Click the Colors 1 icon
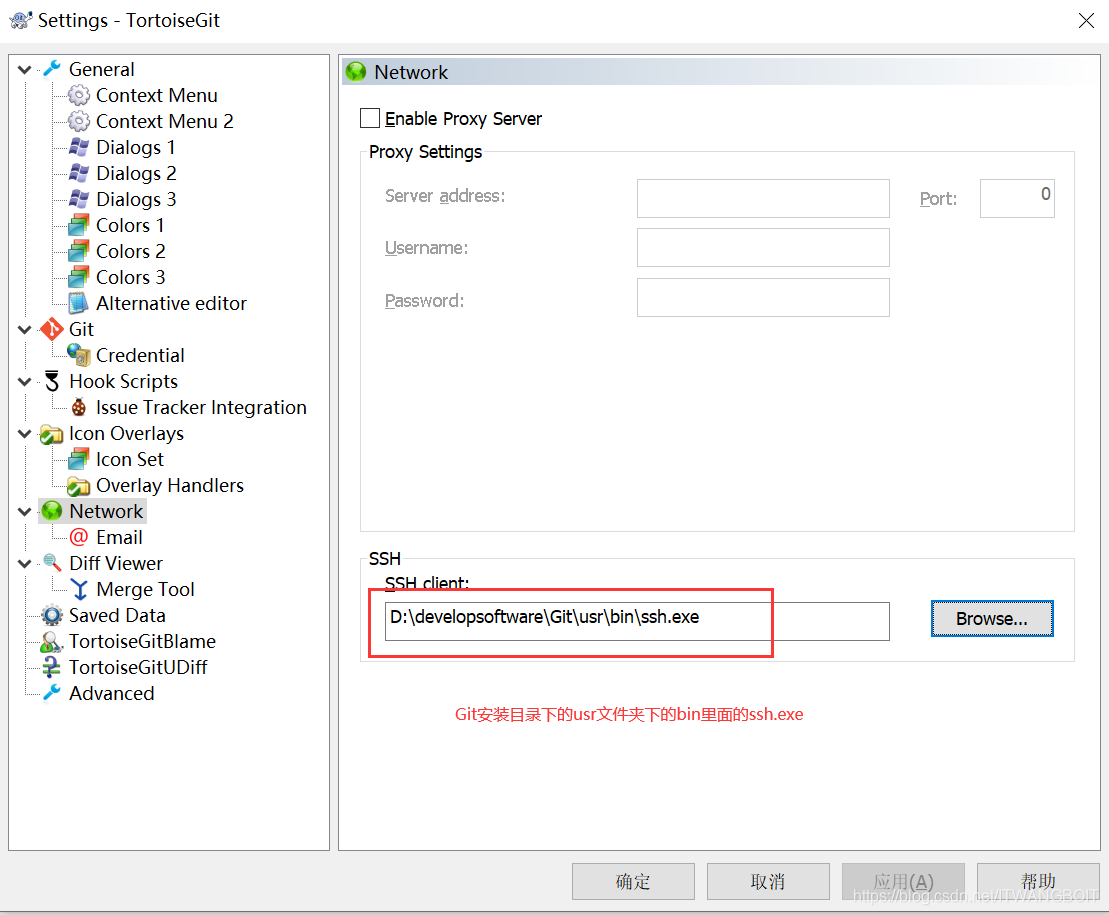The height and width of the screenshot is (915, 1109). 79,226
